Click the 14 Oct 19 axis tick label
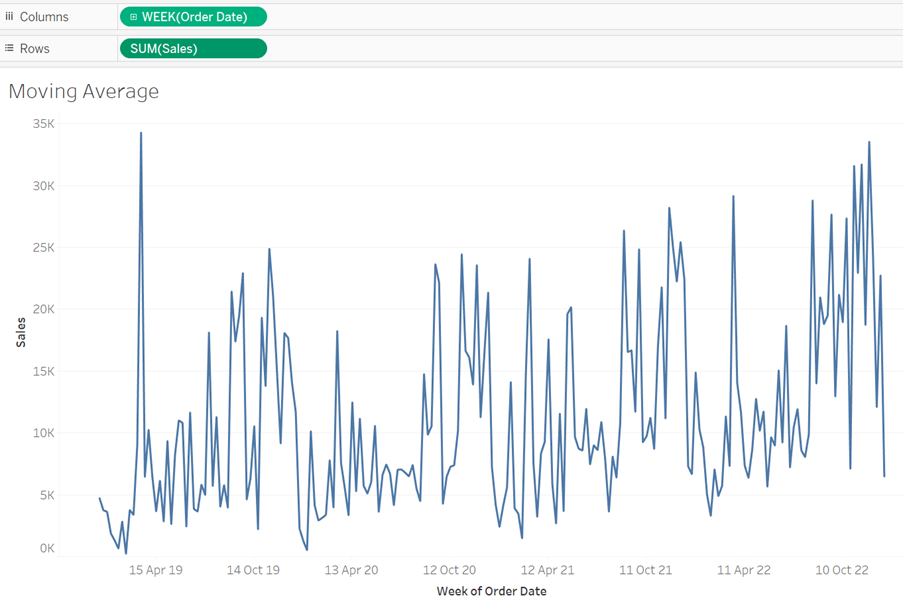Viewport: 903px width, 606px height. point(252,569)
